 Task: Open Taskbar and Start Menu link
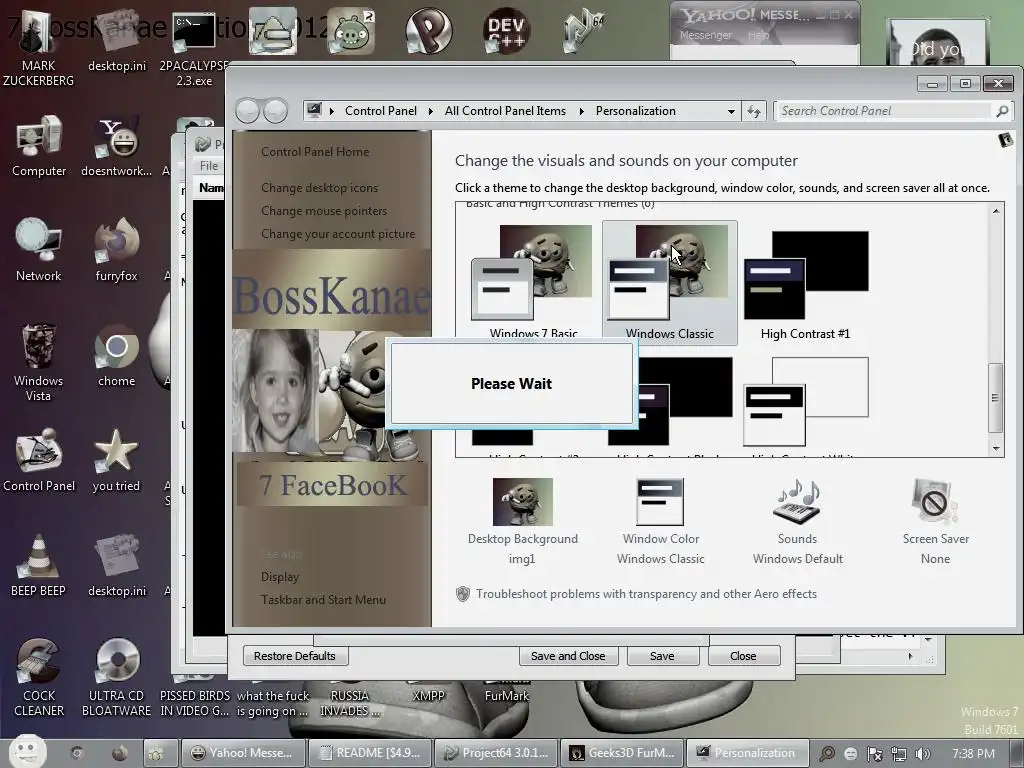coord(323,600)
